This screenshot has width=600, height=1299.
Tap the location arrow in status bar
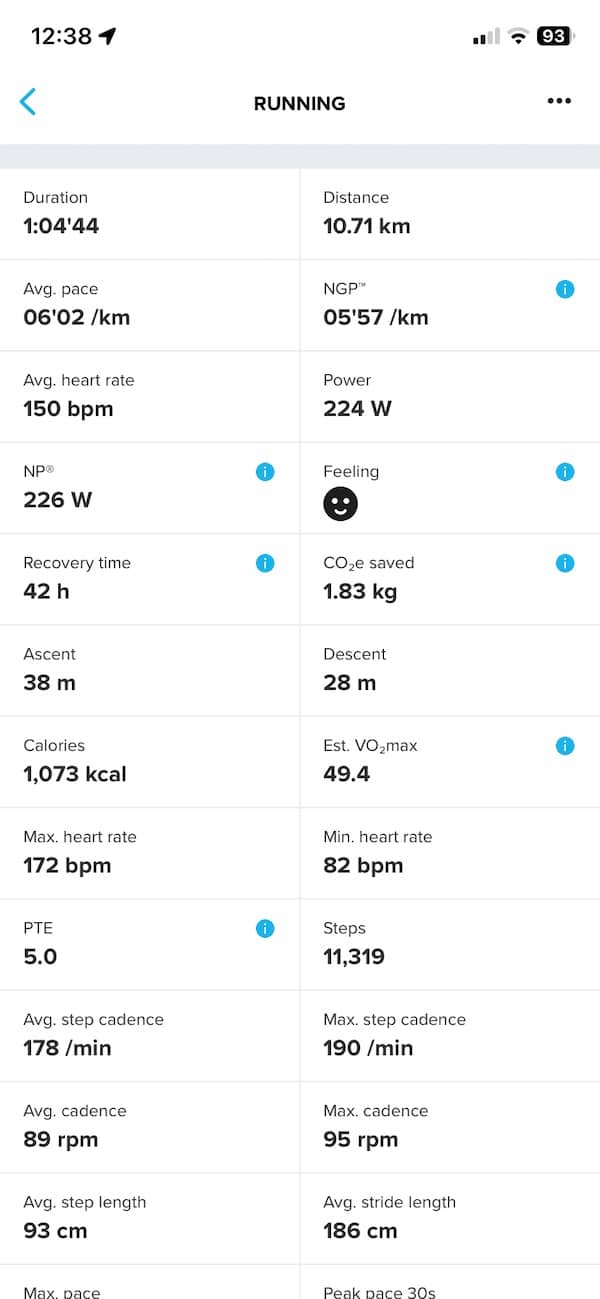click(108, 36)
